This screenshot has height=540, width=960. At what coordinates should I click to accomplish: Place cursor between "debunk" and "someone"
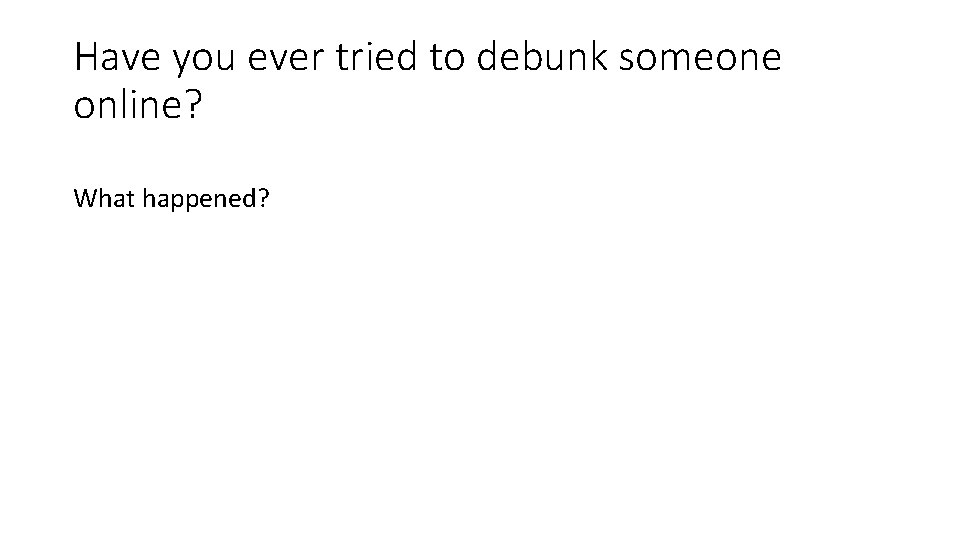(613, 58)
